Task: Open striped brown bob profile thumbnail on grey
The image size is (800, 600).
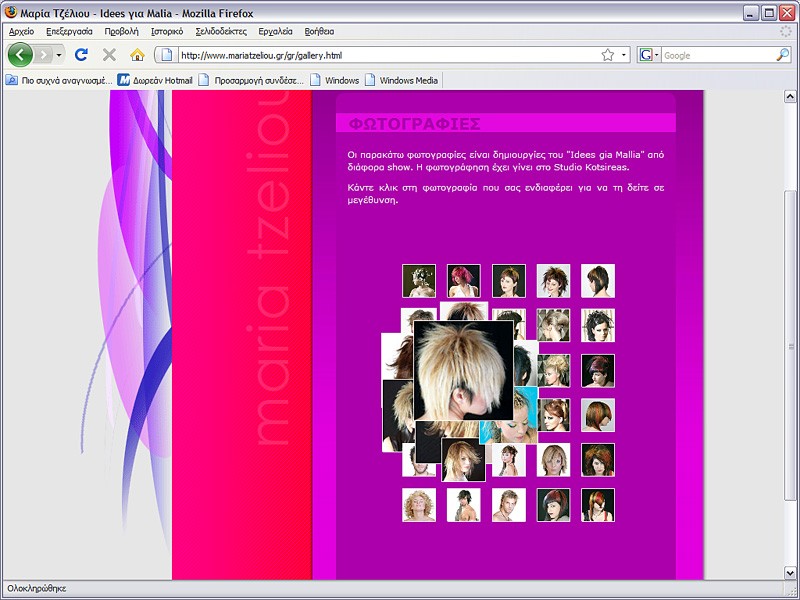Action: [x=598, y=415]
